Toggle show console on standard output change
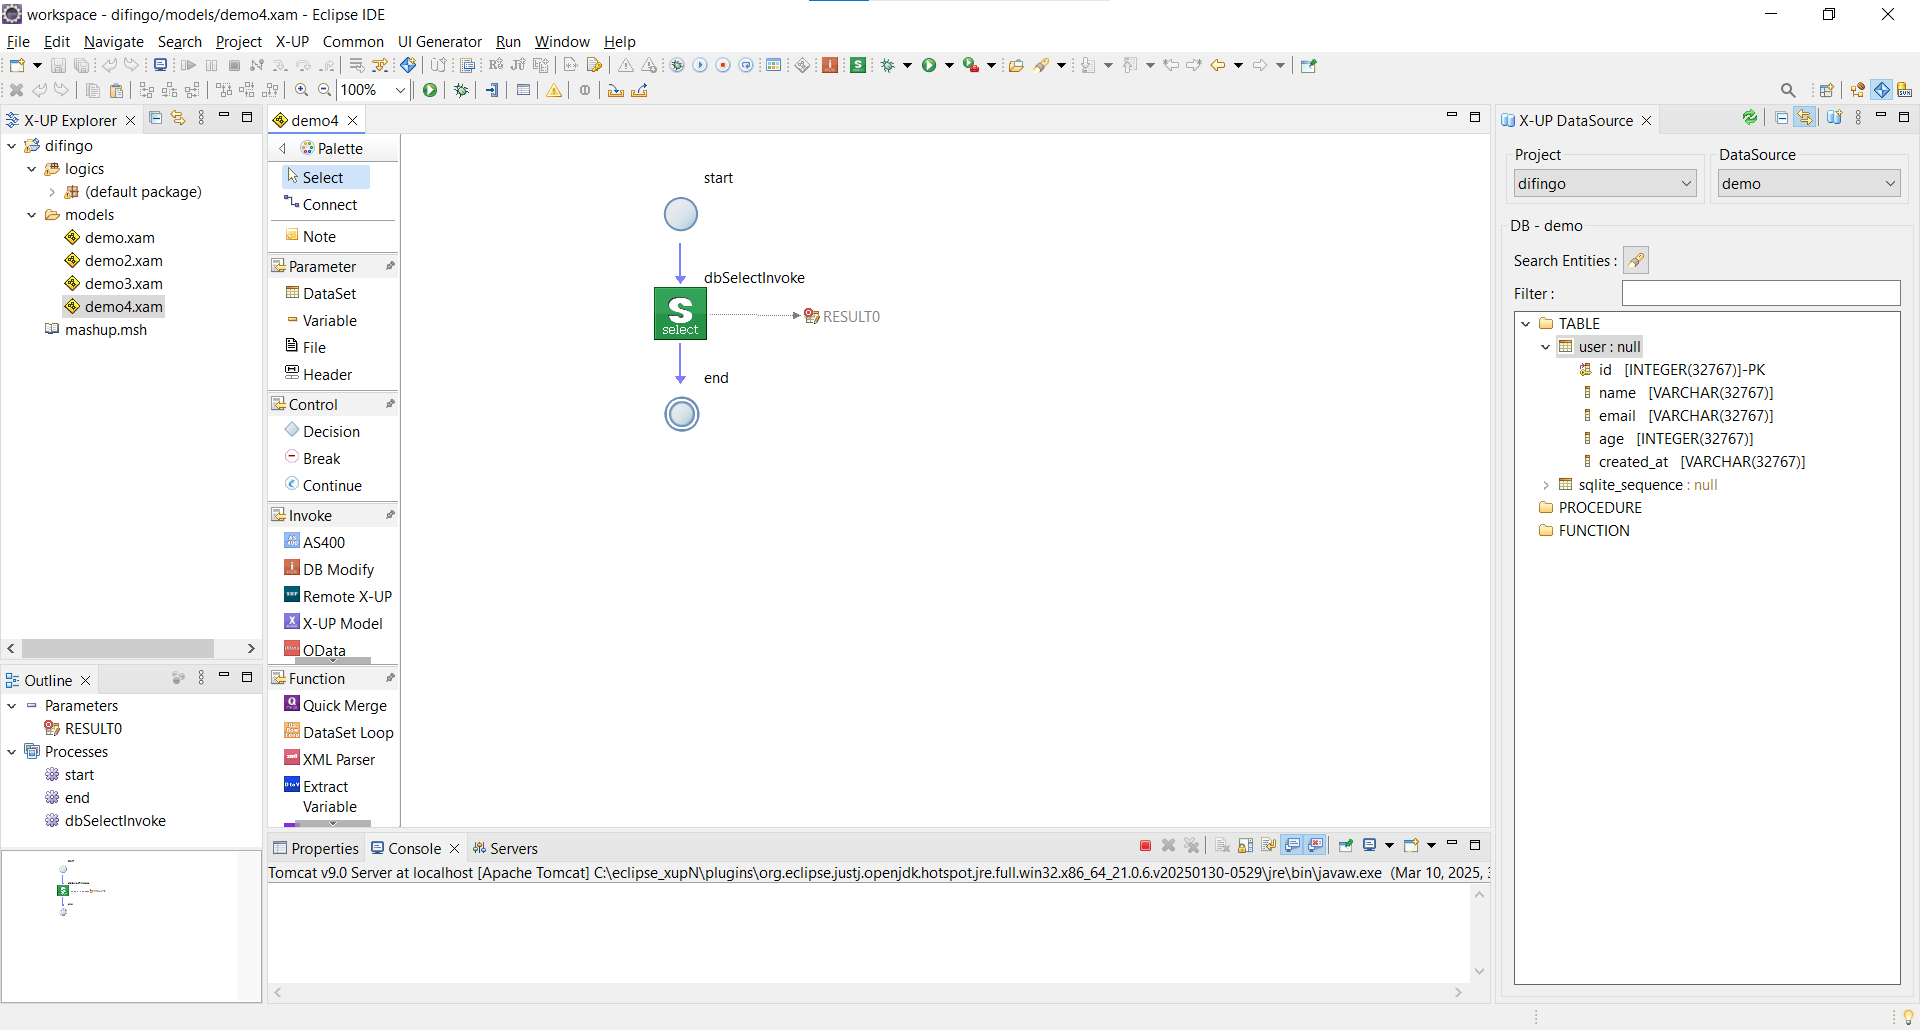This screenshot has height=1030, width=1920. point(1292,846)
